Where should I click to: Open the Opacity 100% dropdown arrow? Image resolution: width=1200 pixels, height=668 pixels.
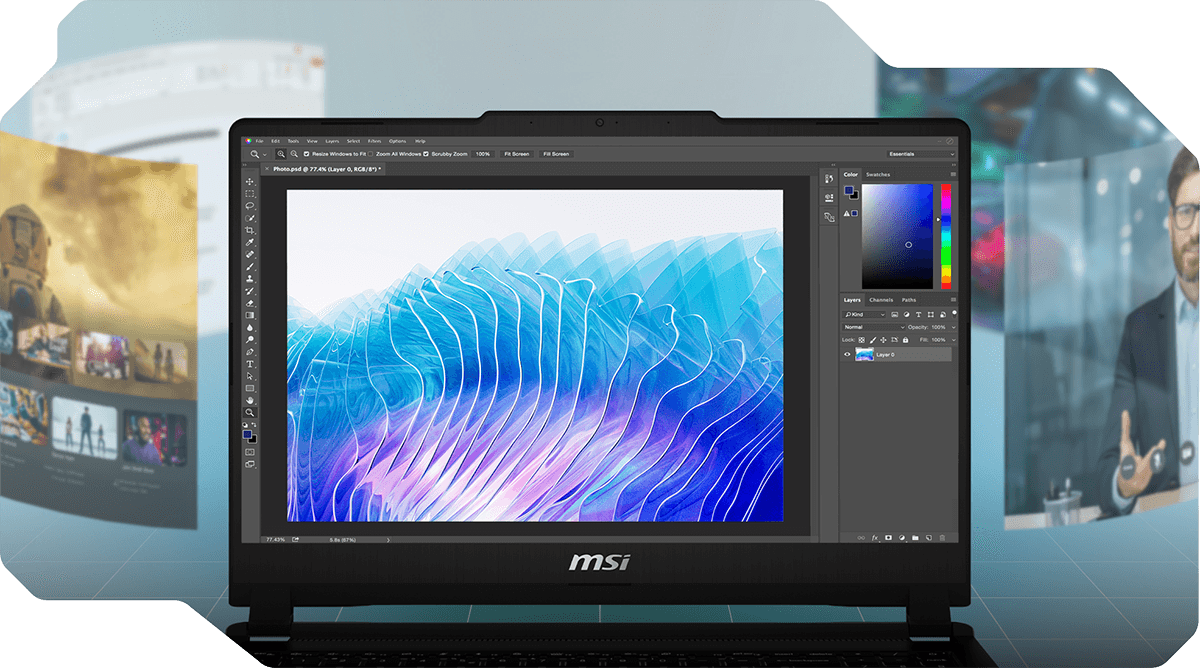point(953,327)
